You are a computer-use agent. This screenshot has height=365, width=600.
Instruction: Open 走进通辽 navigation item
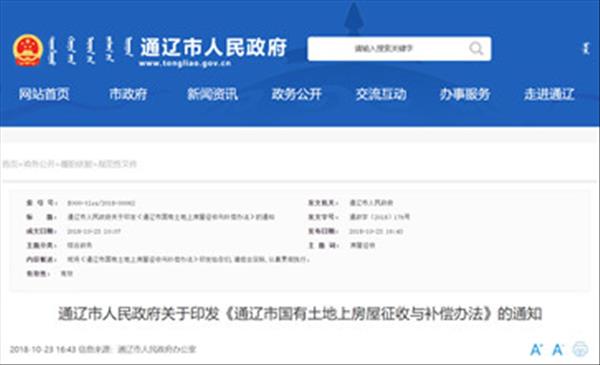pyautogui.click(x=549, y=94)
